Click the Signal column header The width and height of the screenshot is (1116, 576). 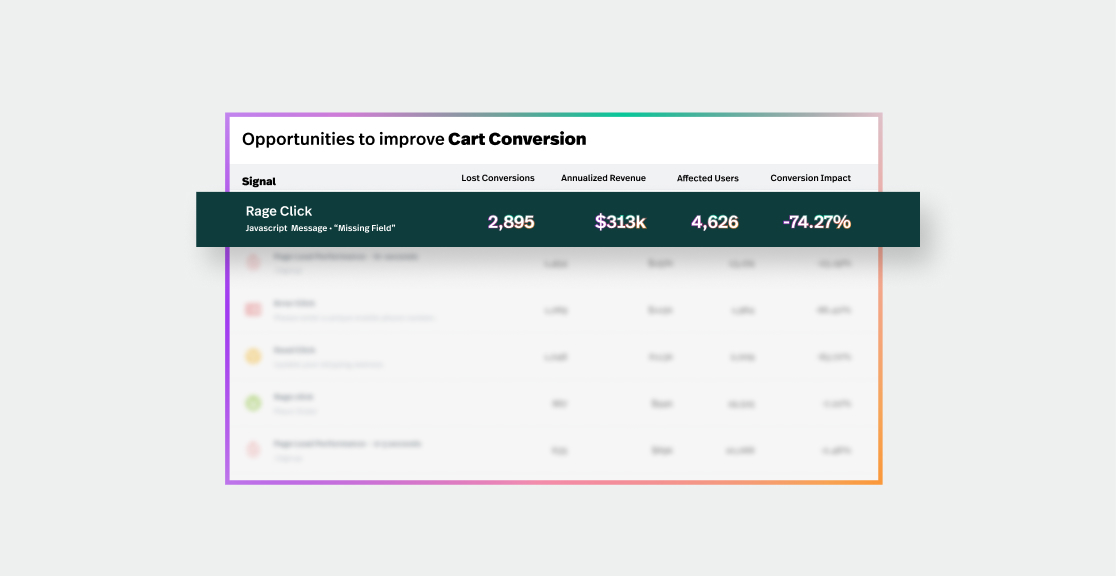click(x=257, y=181)
